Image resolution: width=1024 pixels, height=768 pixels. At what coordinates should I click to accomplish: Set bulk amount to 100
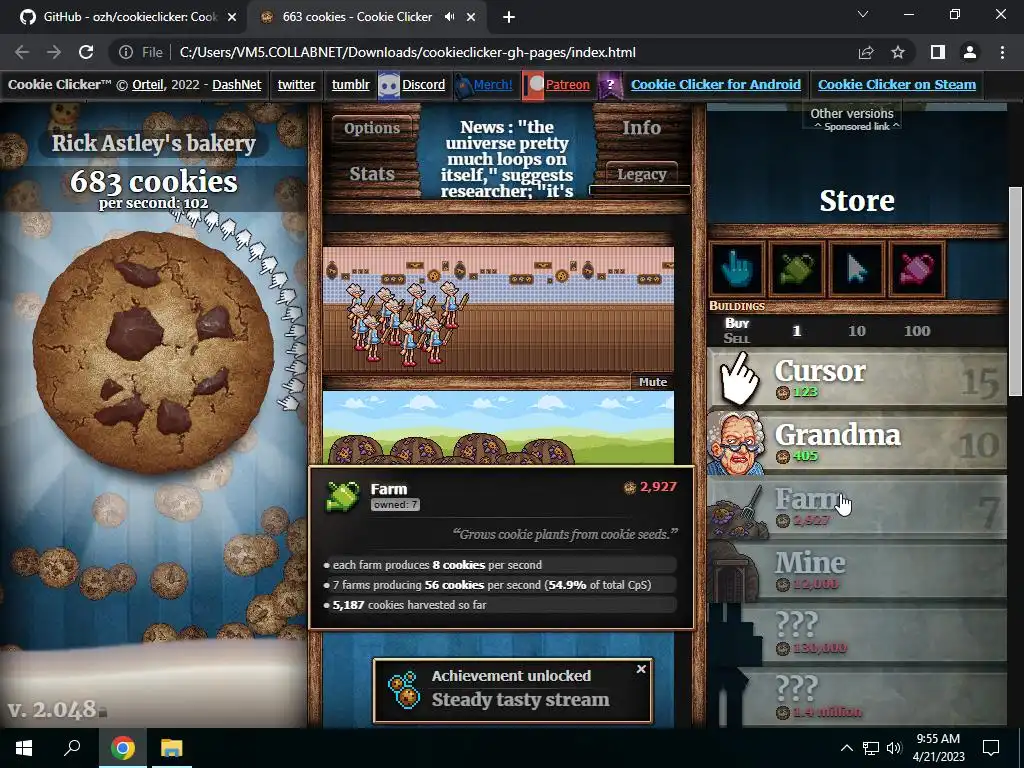[917, 331]
